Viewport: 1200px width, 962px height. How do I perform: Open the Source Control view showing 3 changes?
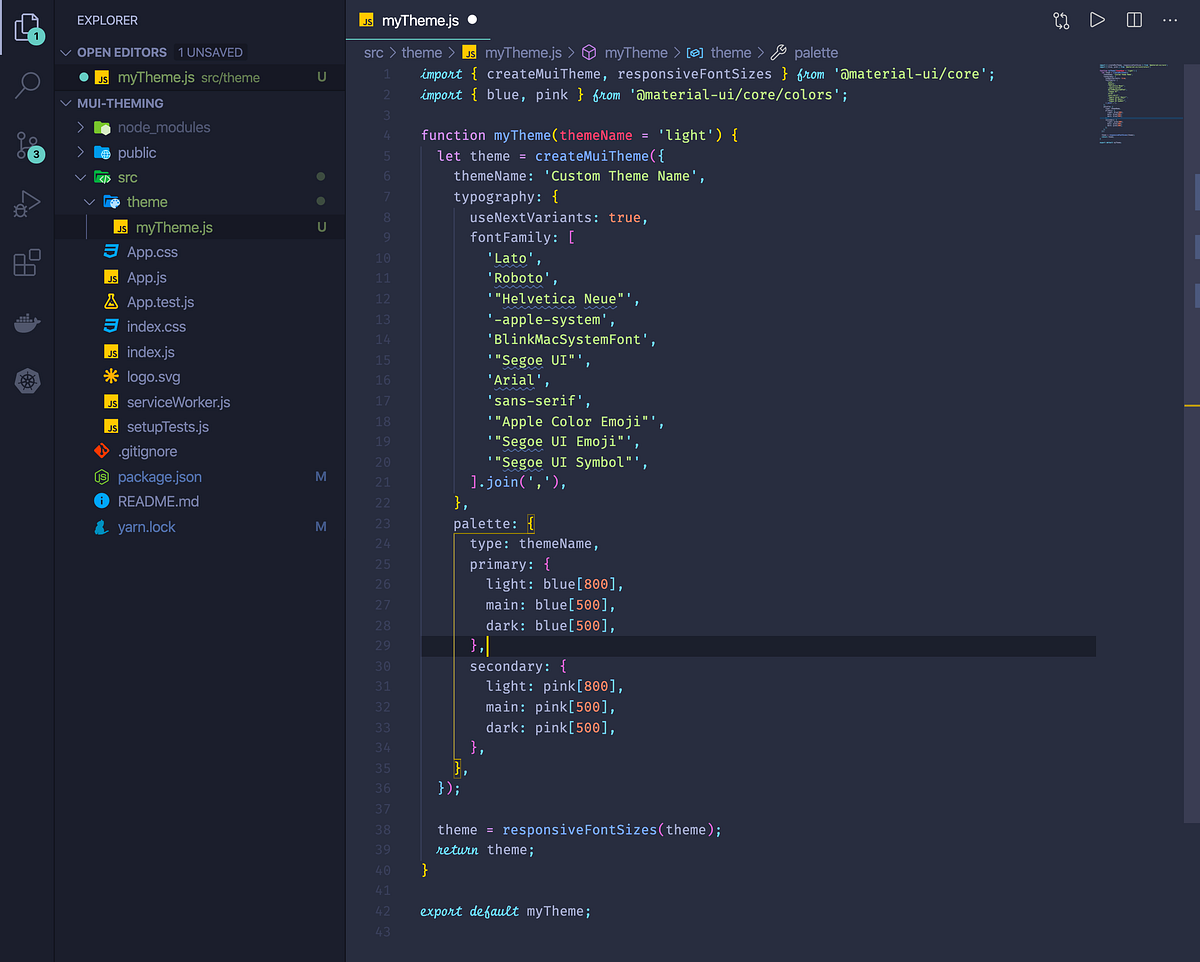point(27,146)
